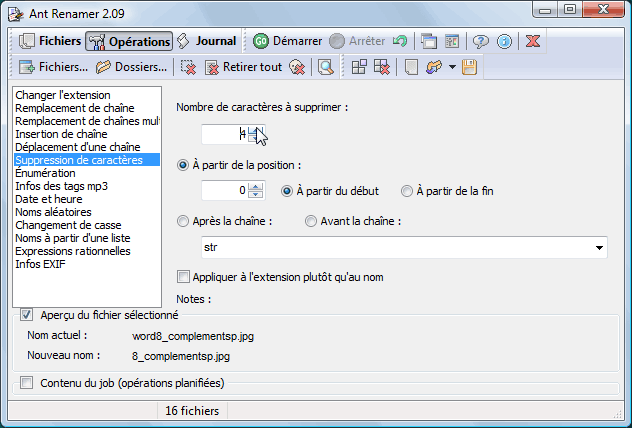Click the save batch floppy disk icon

(x=469, y=67)
